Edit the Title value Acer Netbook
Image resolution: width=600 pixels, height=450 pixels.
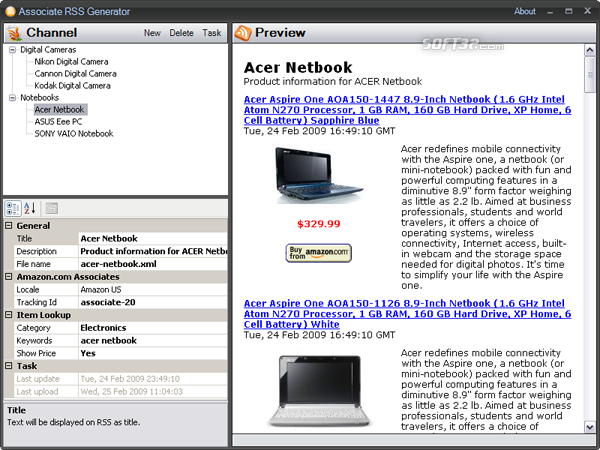pos(153,238)
